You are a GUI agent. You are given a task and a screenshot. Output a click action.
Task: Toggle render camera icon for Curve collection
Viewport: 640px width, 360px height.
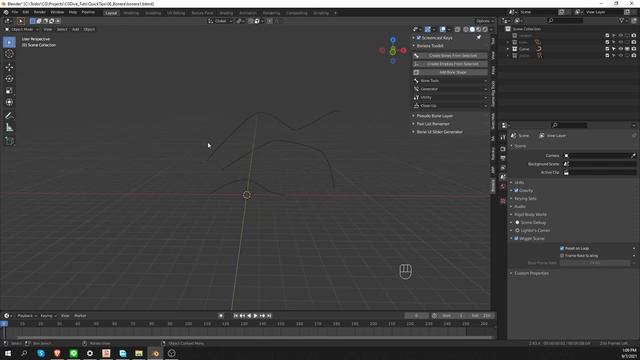point(634,49)
